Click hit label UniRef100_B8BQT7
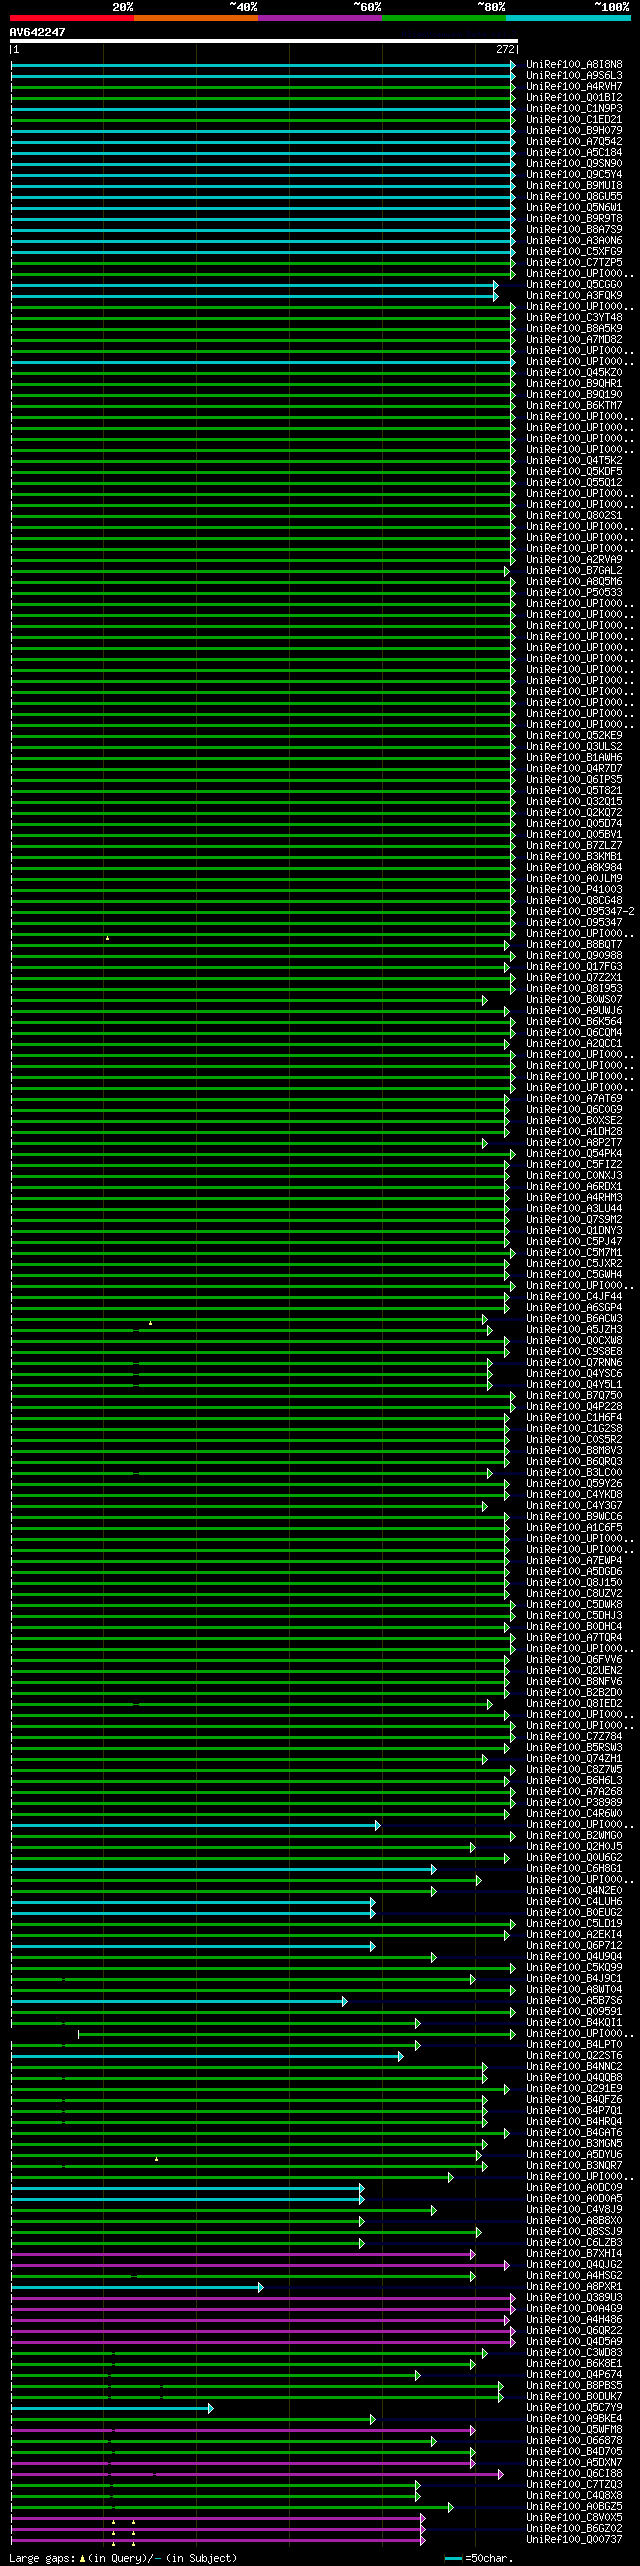 (x=574, y=945)
